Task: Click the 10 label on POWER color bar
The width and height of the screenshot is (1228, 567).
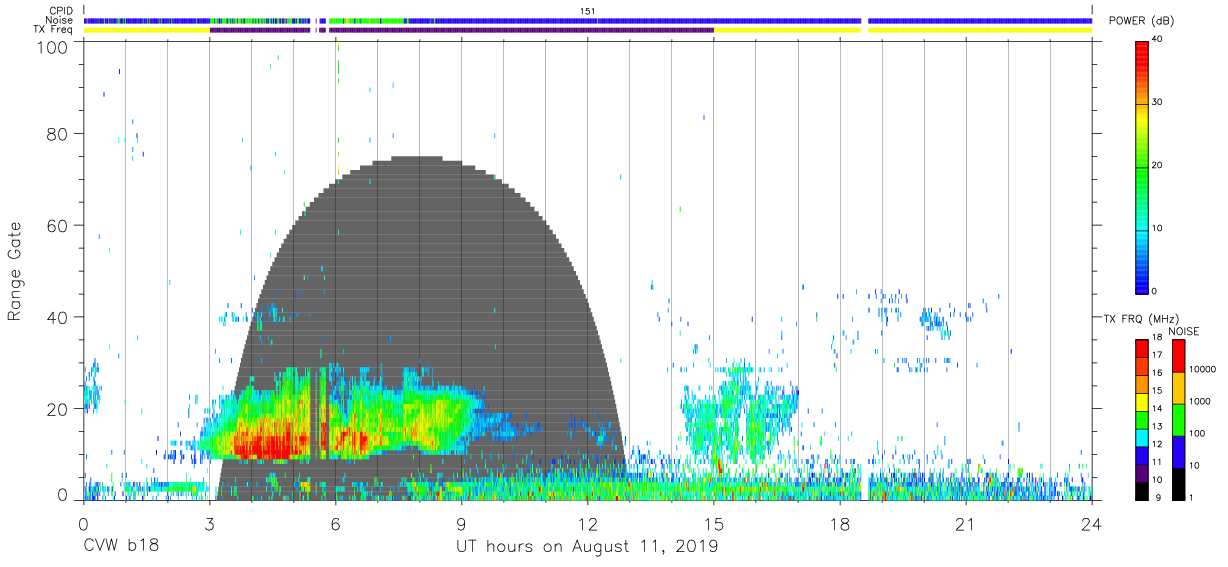Action: (1158, 229)
